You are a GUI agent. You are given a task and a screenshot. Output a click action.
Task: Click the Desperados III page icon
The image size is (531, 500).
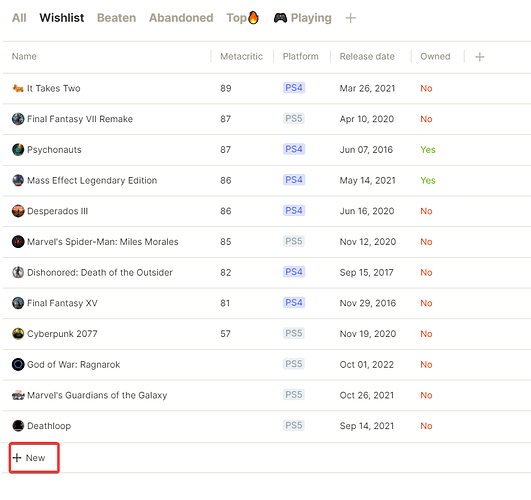click(18, 211)
